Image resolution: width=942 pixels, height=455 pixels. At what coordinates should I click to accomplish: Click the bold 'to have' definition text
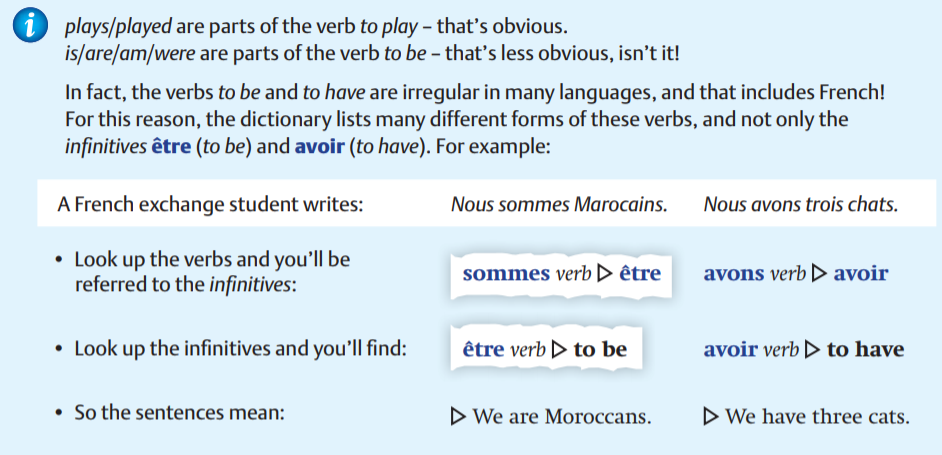point(865,350)
